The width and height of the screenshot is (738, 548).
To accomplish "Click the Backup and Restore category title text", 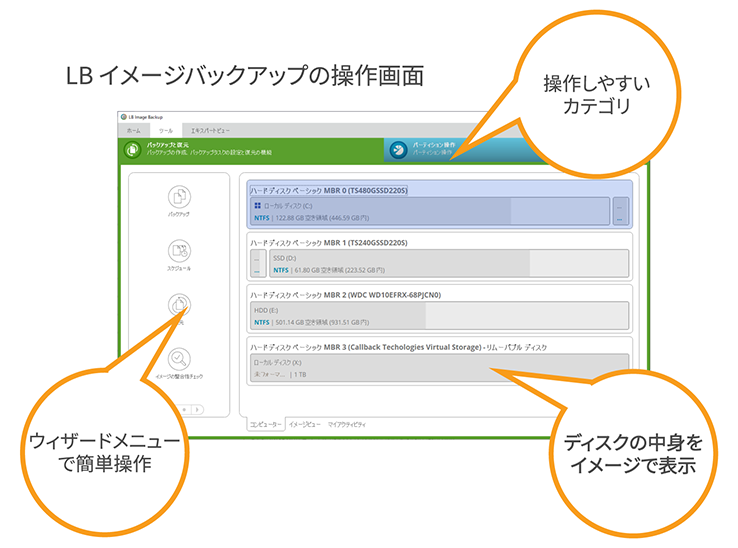I will [x=168, y=145].
